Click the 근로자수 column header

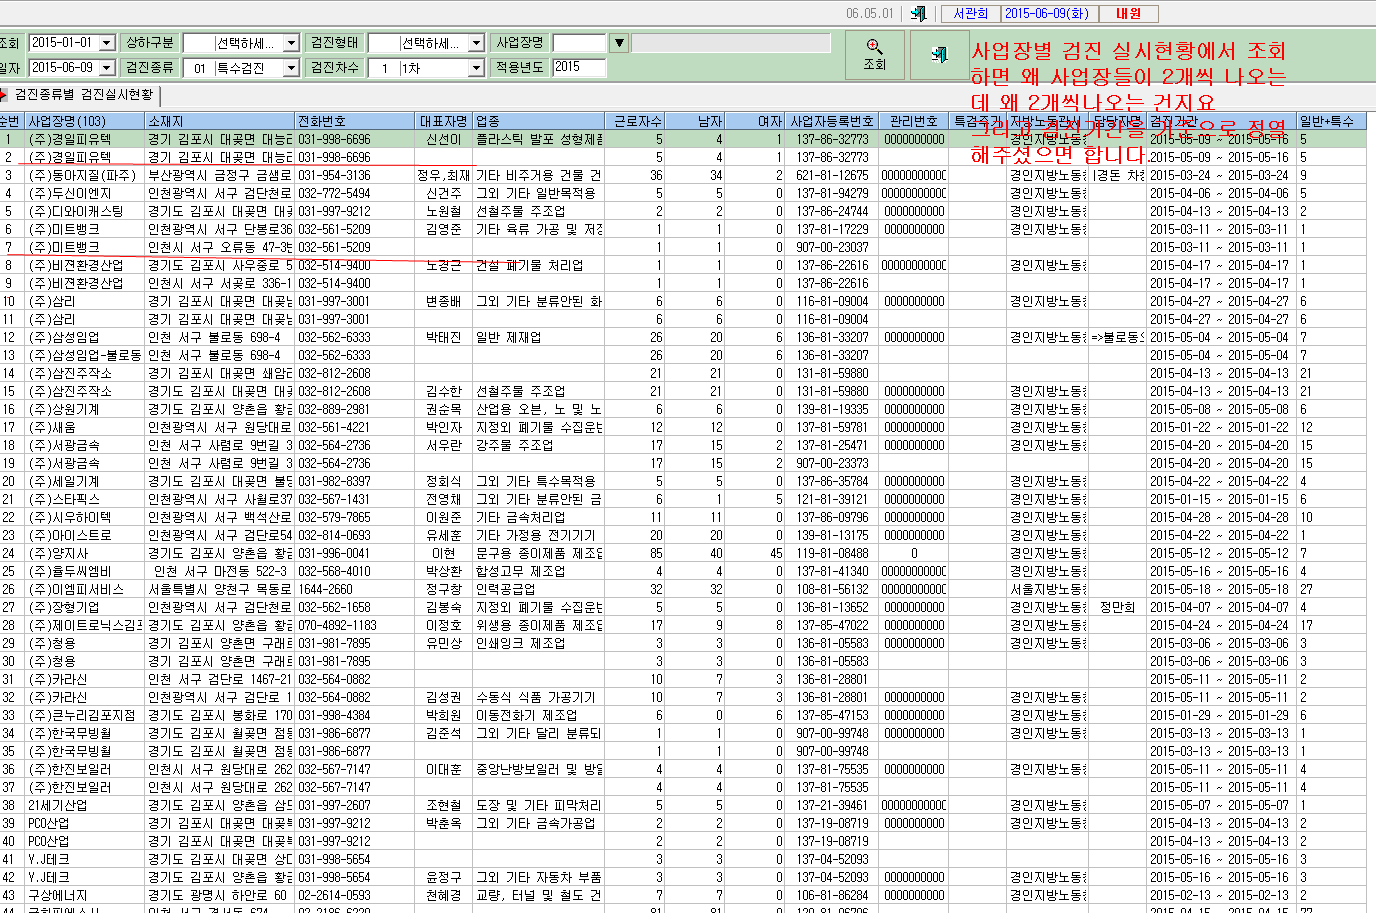[x=636, y=121]
